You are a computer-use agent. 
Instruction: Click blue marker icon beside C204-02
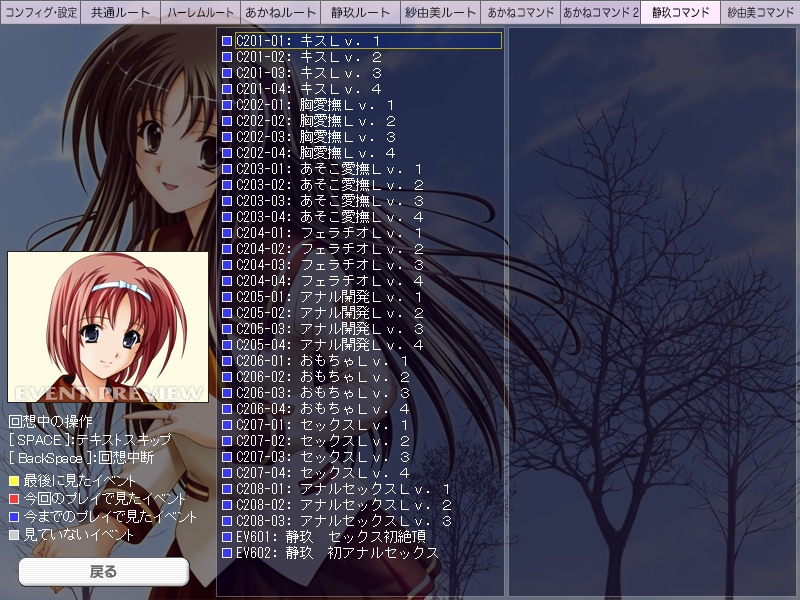[x=227, y=249]
